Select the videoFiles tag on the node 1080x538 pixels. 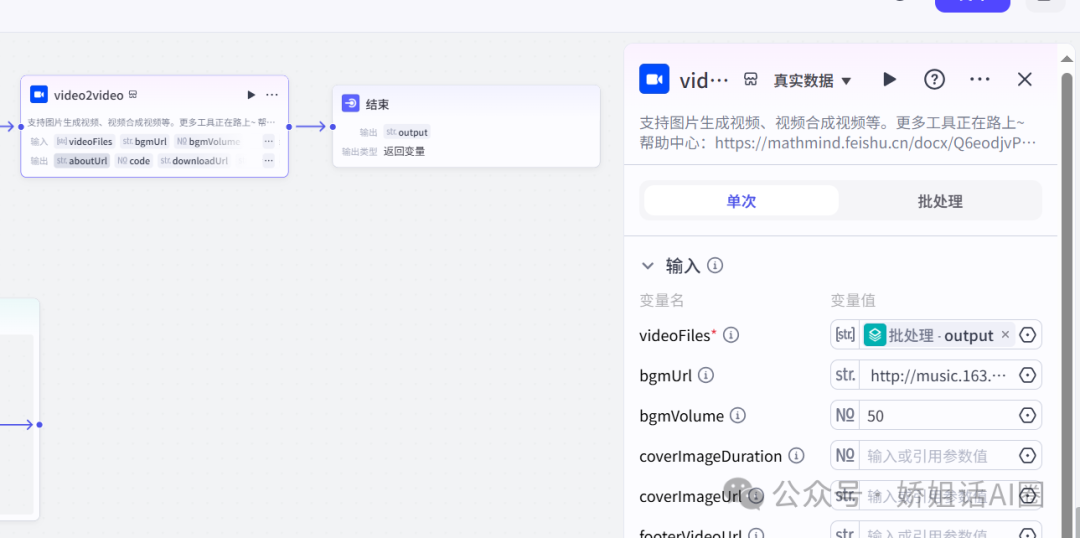(x=84, y=141)
